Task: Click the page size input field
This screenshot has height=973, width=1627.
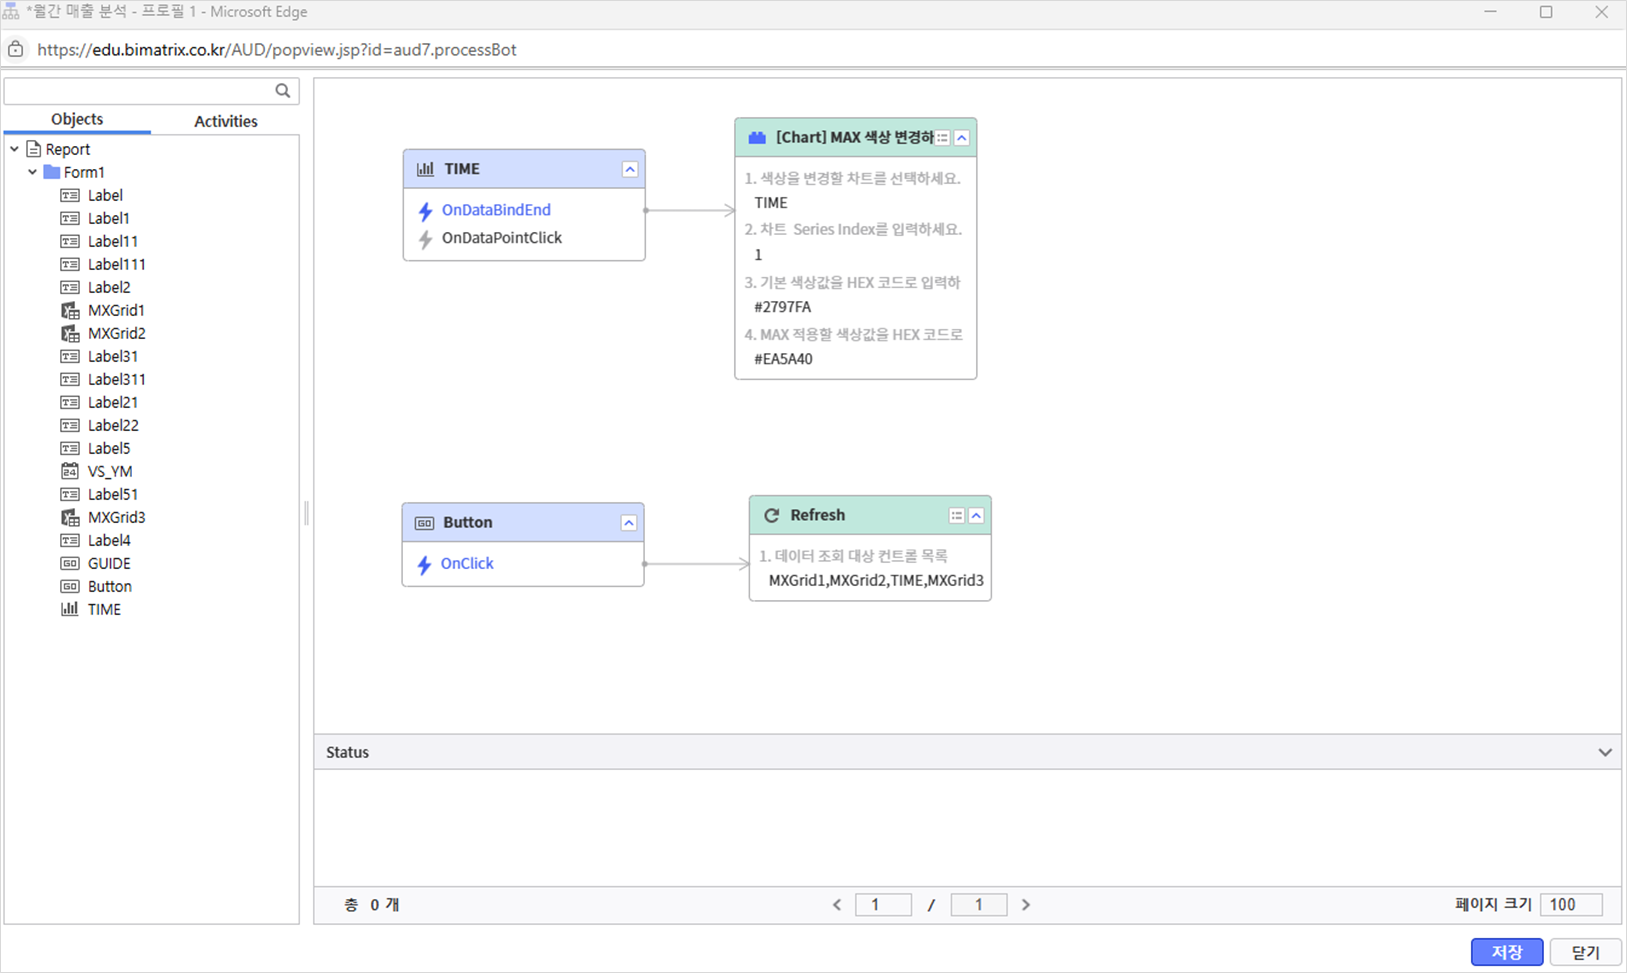Action: point(1570,904)
